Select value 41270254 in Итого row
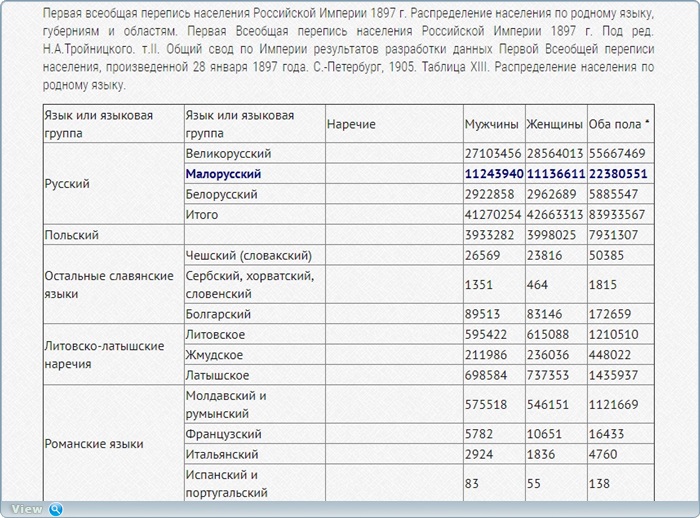Viewport: 700px width, 518px height. [x=493, y=215]
